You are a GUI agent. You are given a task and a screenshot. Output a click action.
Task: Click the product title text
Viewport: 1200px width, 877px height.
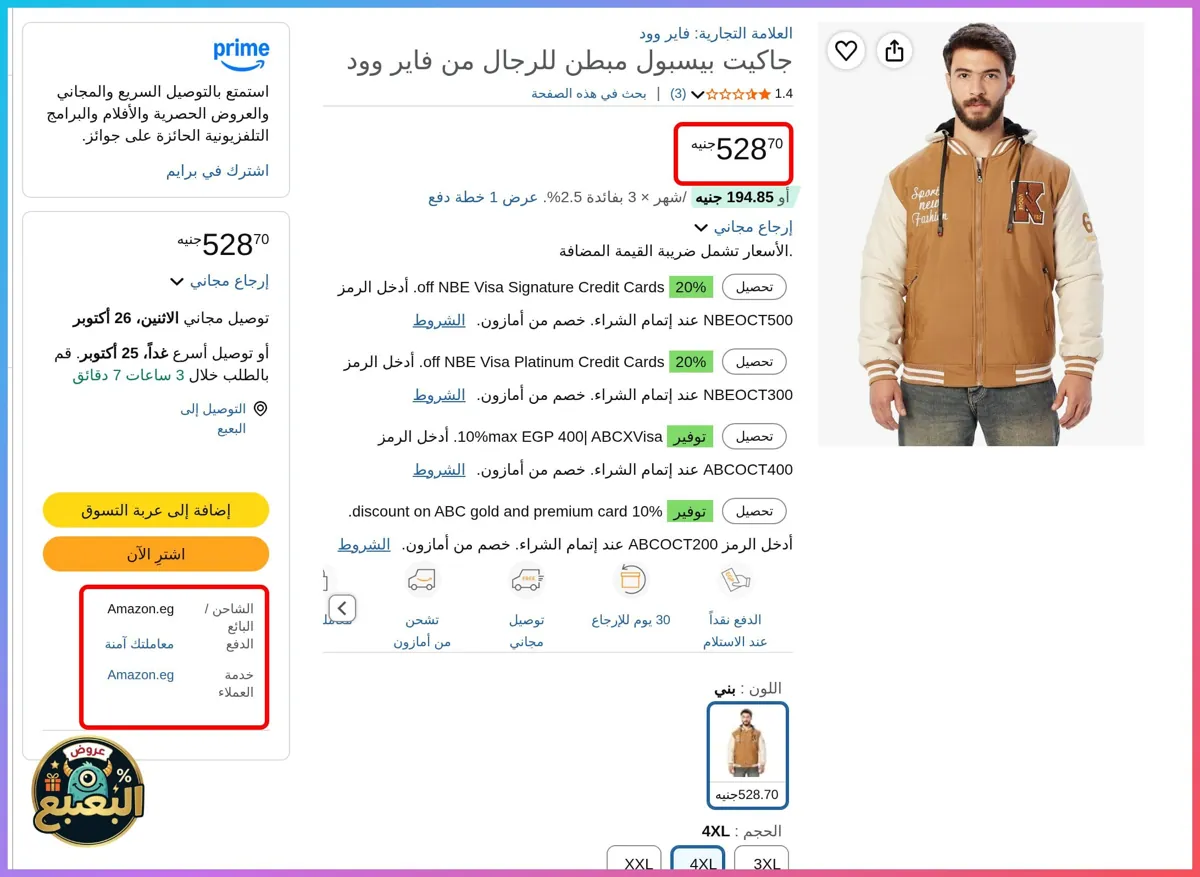click(569, 62)
